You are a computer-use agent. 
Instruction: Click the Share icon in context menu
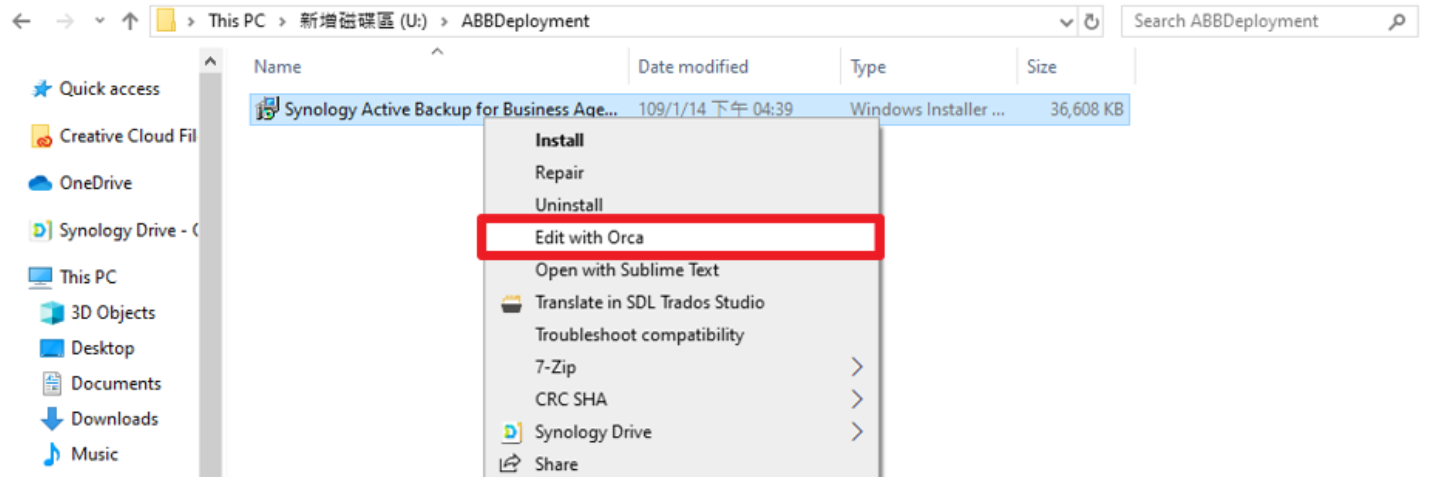[x=511, y=464]
